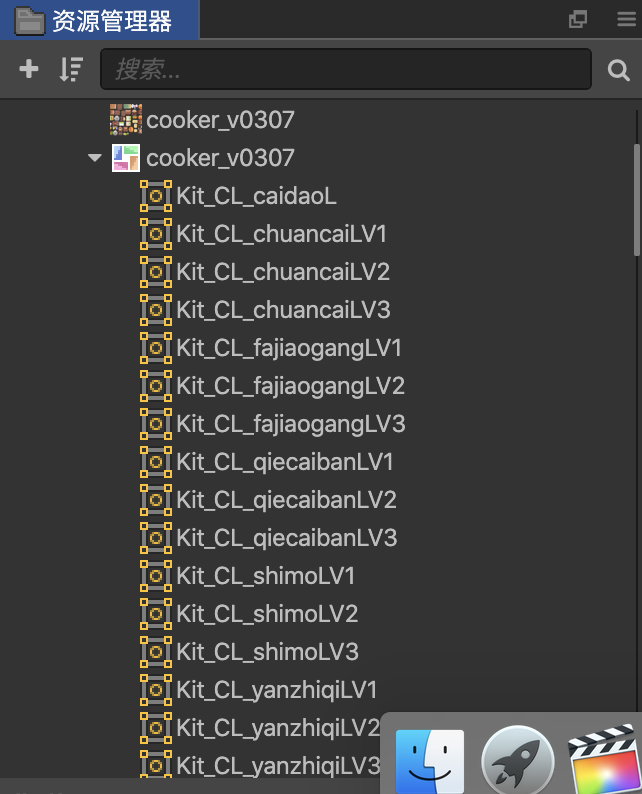Click the Kit_CL_fajiaogangLV2 sprite frame icon
The image size is (642, 794).
(156, 386)
